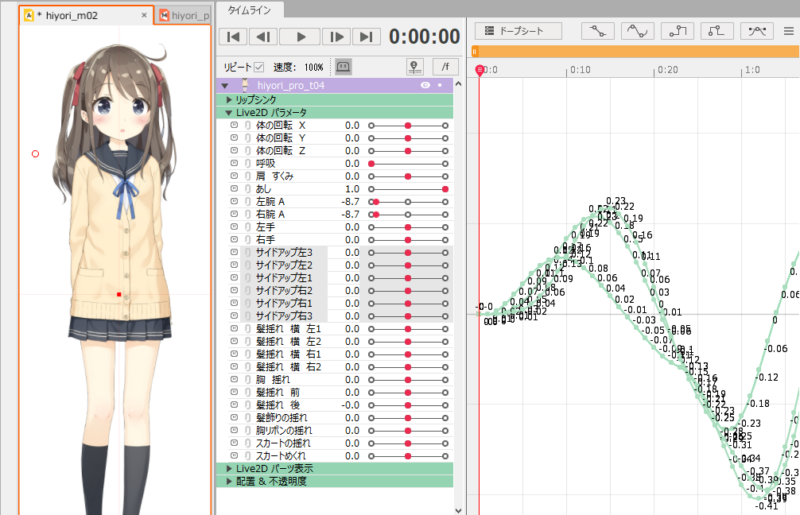Open the ドープシート dope sheet view
The image size is (800, 515).
click(x=518, y=31)
